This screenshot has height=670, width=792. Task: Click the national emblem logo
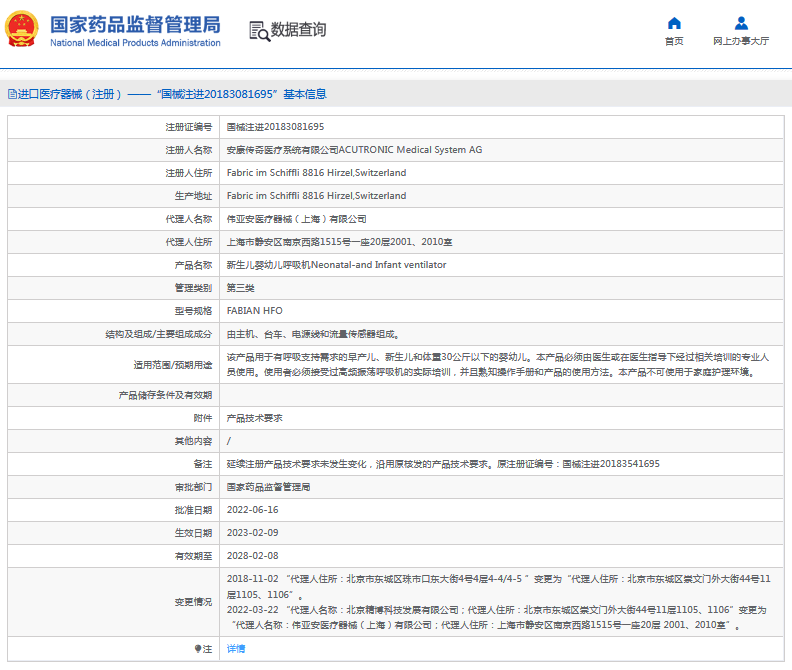[x=22, y=29]
